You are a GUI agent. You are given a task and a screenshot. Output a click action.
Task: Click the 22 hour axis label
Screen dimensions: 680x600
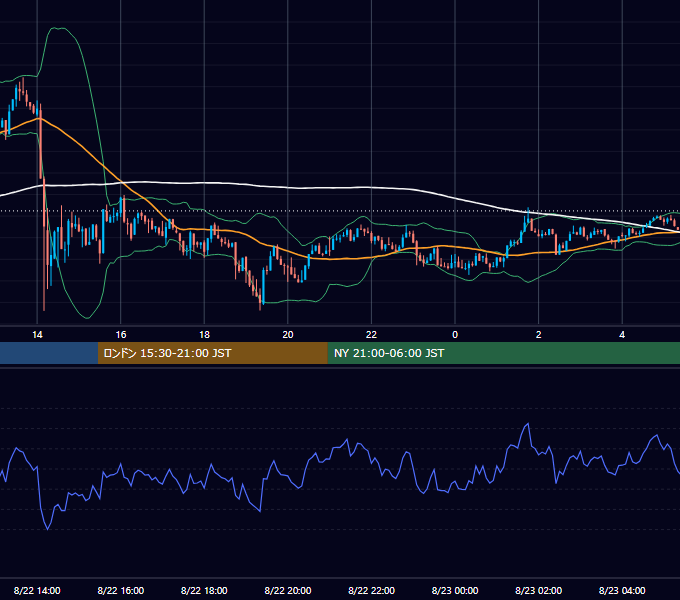coord(371,335)
